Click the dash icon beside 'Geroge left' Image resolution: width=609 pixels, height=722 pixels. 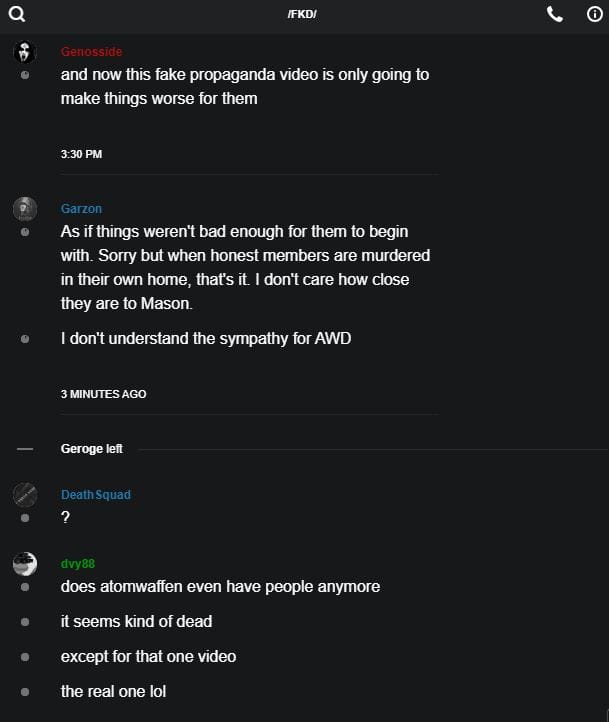[25, 449]
